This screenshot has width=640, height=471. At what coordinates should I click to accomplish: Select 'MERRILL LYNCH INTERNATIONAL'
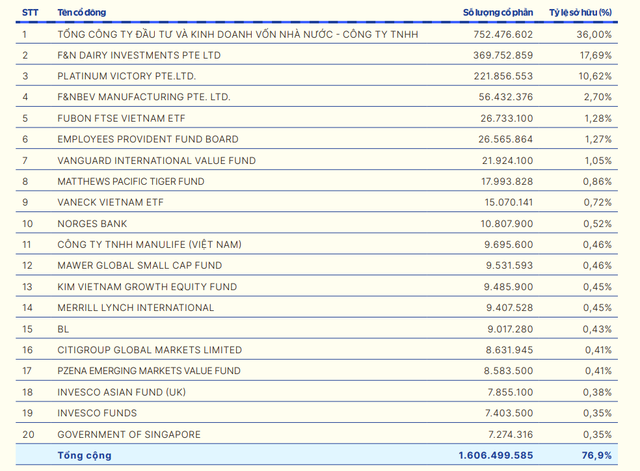coord(136,307)
